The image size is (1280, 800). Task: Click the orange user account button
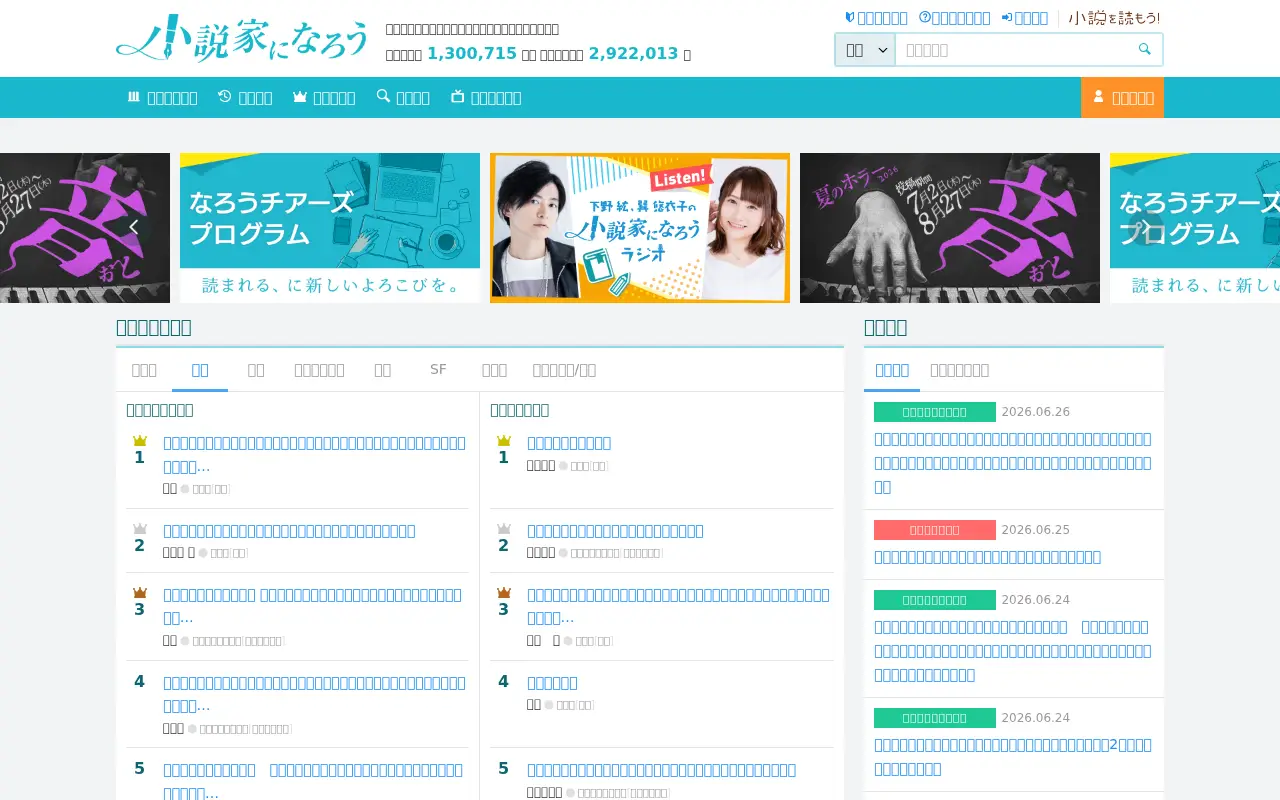[x=1122, y=97]
